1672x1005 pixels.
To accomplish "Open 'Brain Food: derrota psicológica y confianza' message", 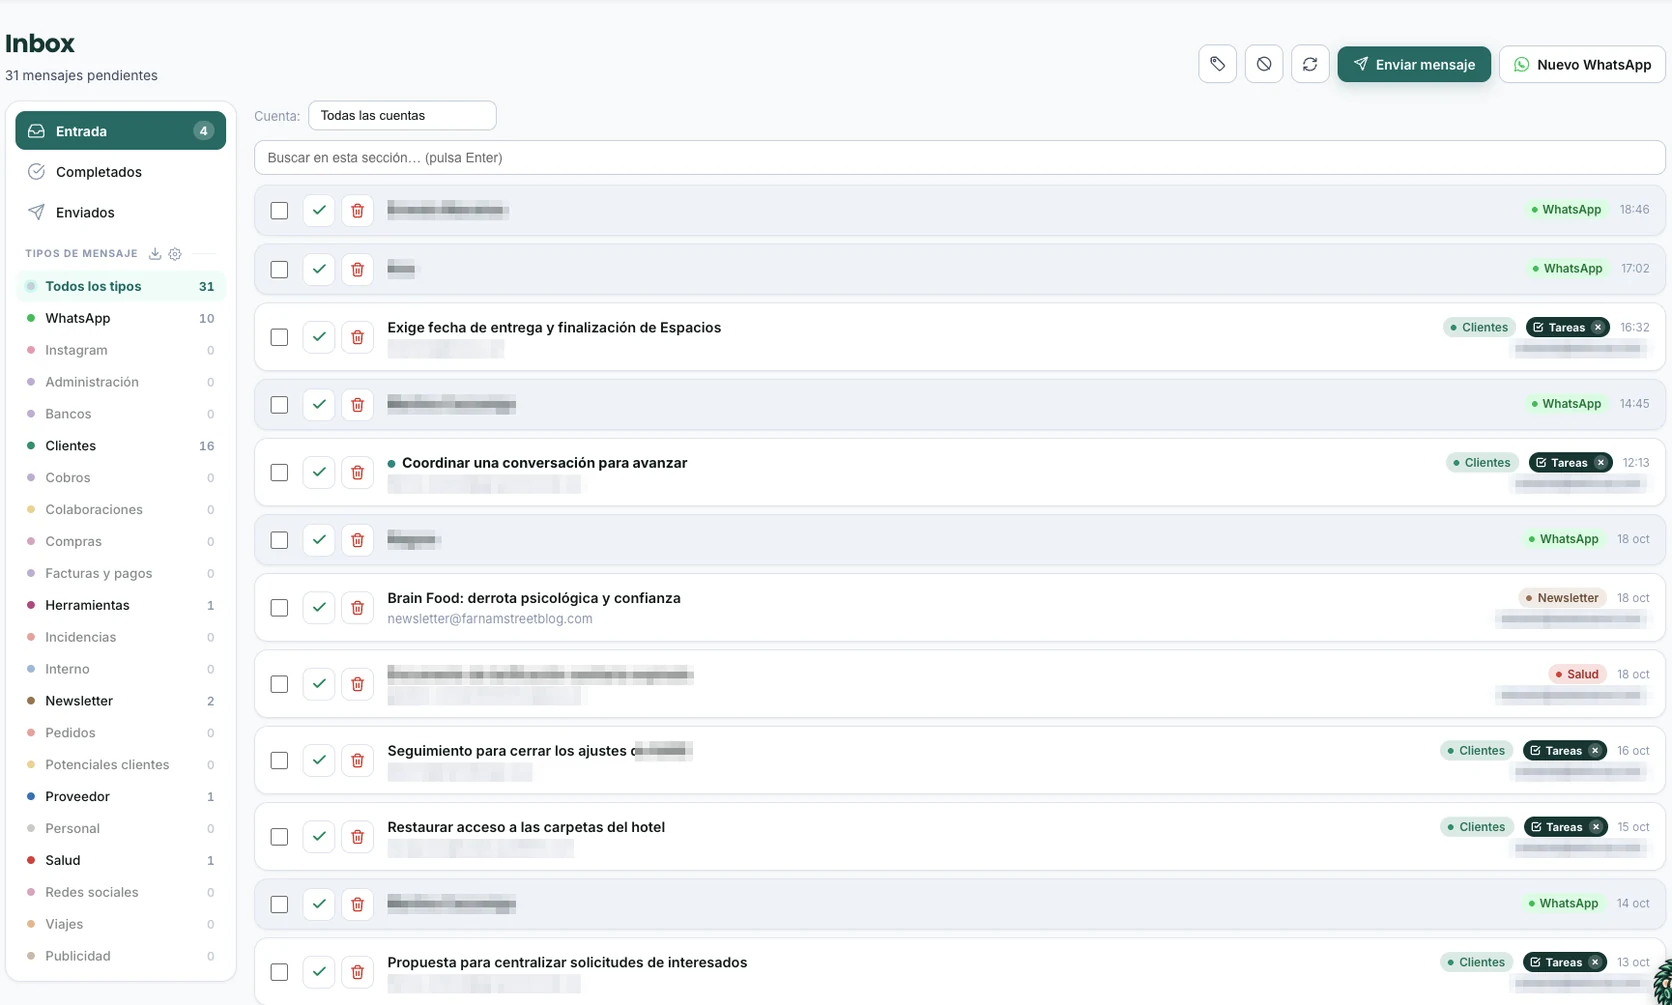I will point(534,598).
